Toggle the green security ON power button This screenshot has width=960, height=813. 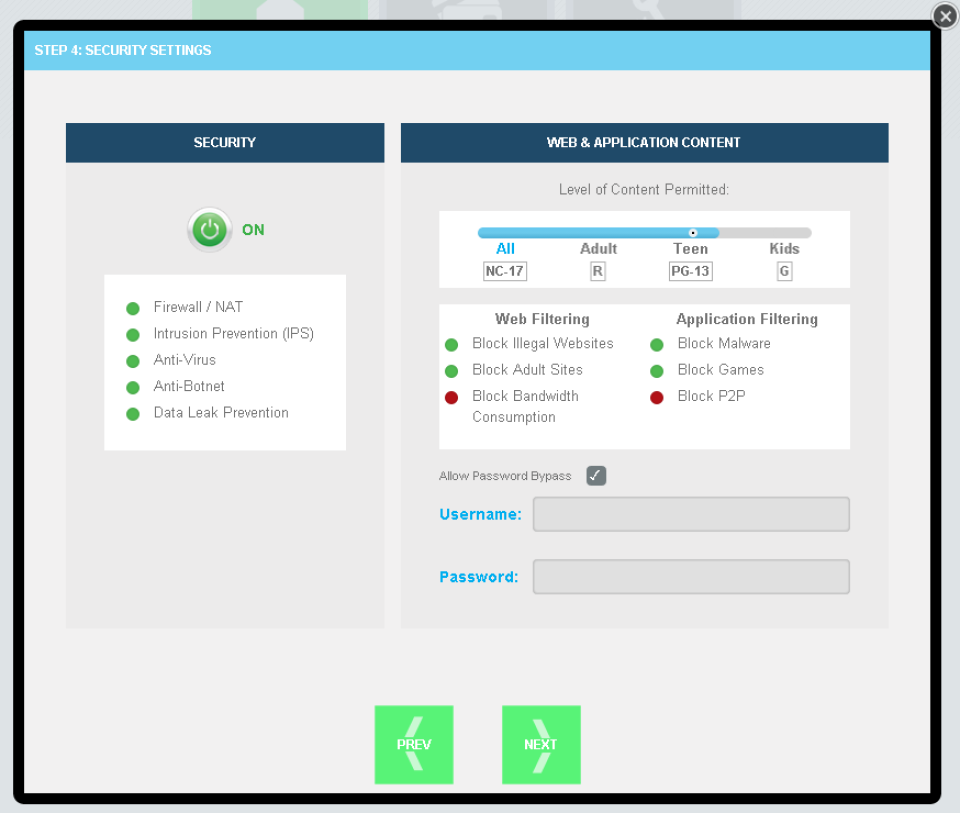click(x=209, y=230)
